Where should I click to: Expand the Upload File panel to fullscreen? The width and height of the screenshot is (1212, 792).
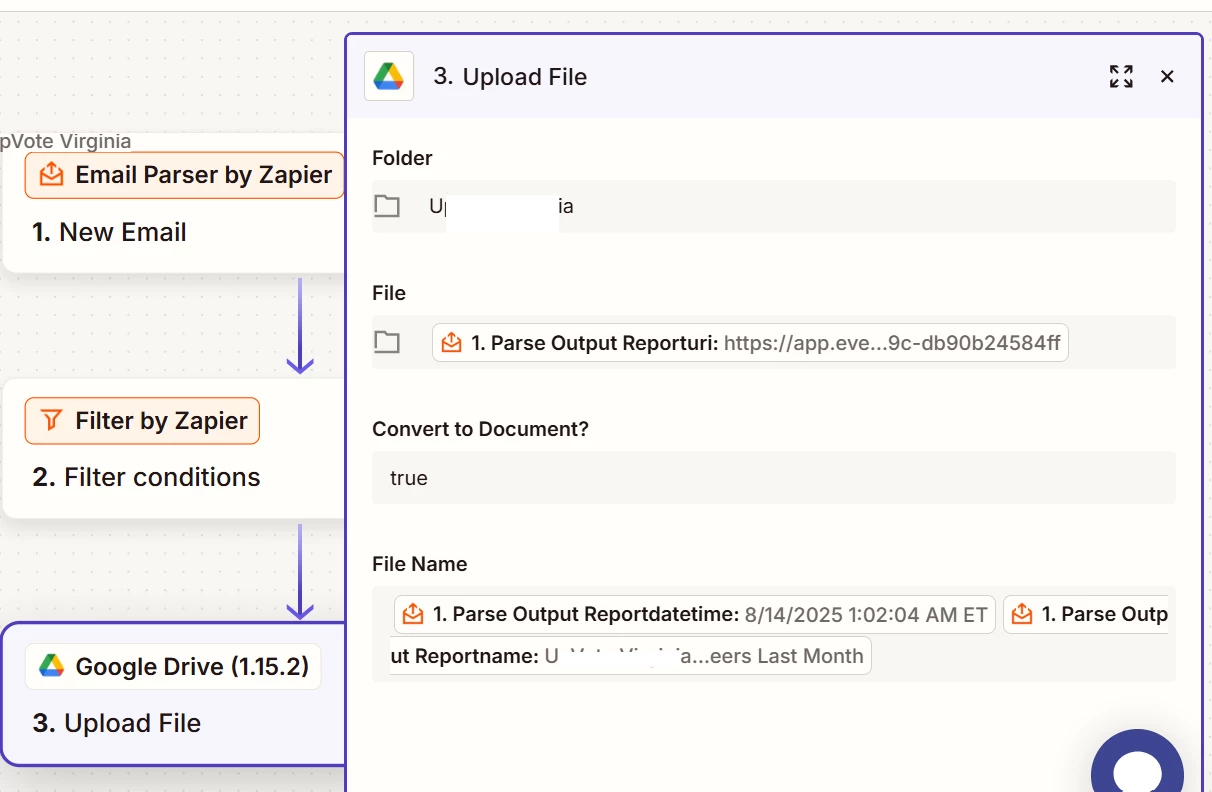1121,77
